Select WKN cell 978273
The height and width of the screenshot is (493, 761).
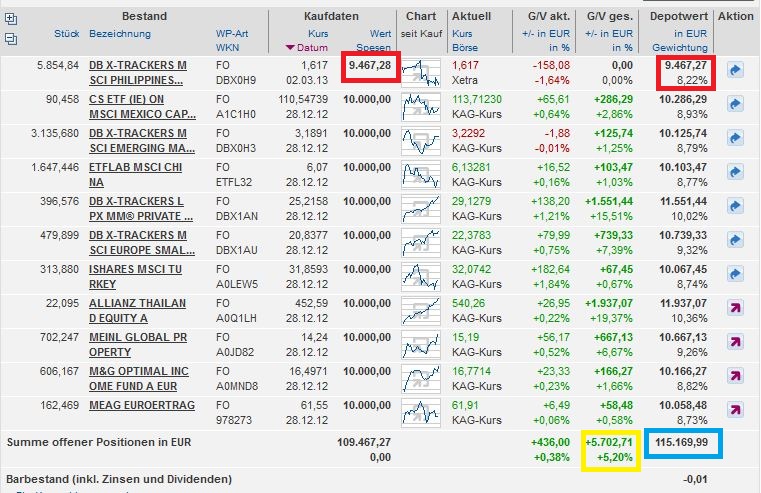tap(234, 420)
